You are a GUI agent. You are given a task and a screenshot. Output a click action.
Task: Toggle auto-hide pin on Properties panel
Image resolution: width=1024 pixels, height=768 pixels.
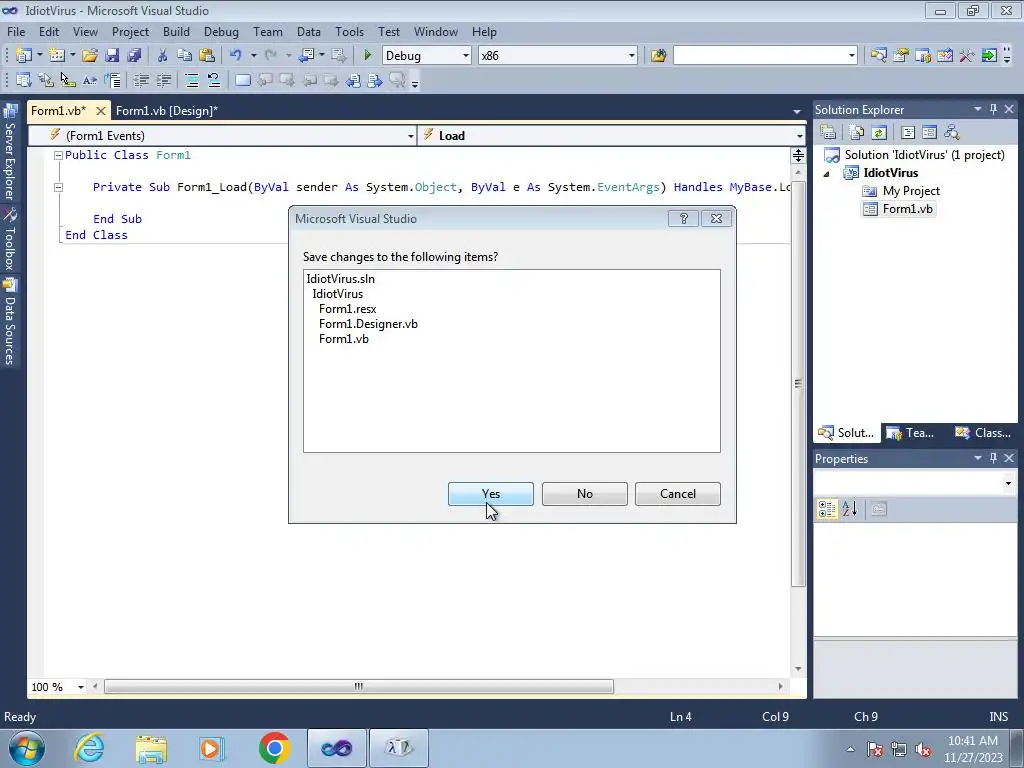pyautogui.click(x=993, y=458)
